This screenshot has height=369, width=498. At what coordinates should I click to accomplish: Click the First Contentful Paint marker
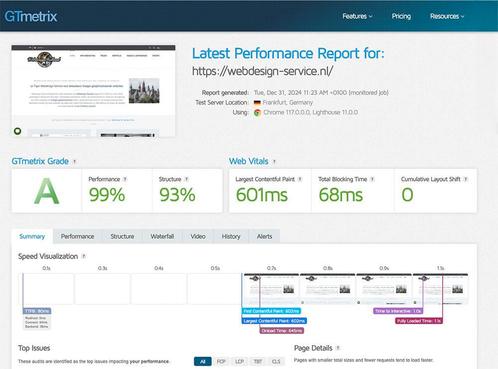click(271, 311)
